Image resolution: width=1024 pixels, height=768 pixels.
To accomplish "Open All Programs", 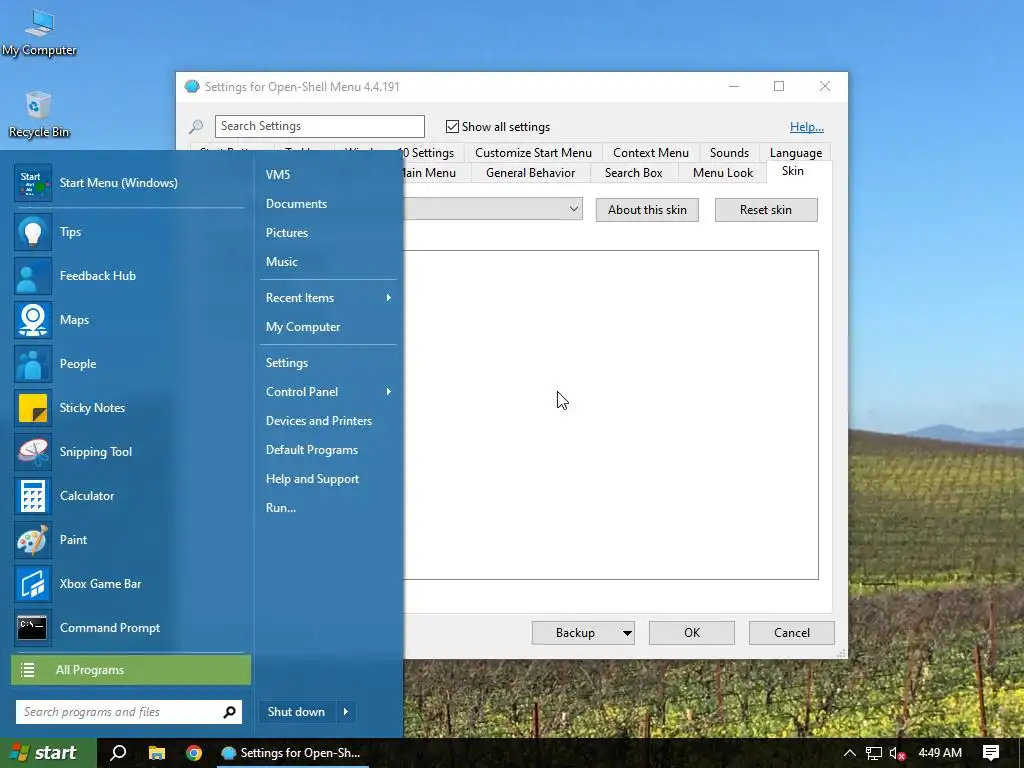I will tap(131, 670).
